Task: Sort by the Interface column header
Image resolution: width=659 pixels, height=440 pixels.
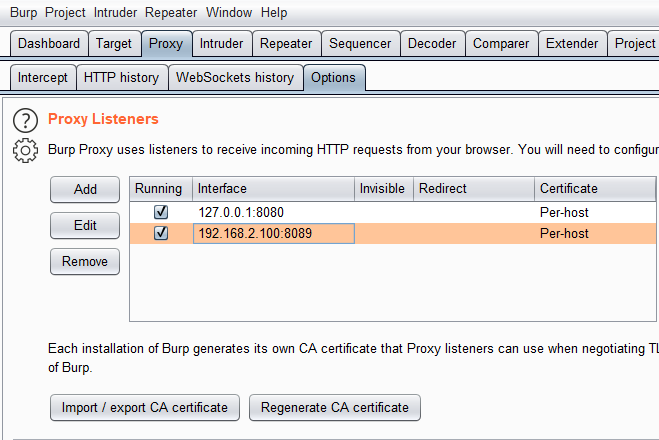Action: click(273, 189)
